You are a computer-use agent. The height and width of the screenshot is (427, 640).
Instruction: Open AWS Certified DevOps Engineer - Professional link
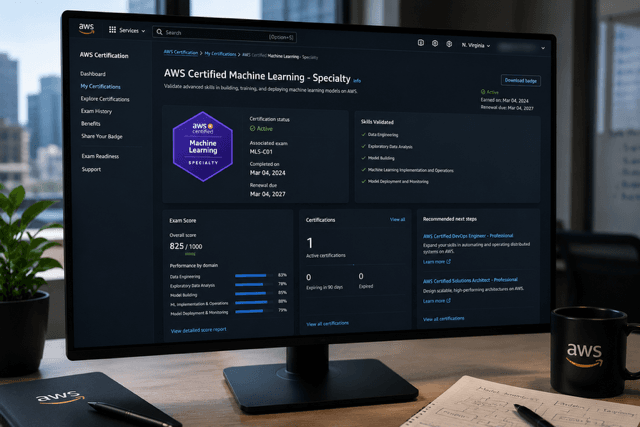click(x=468, y=236)
